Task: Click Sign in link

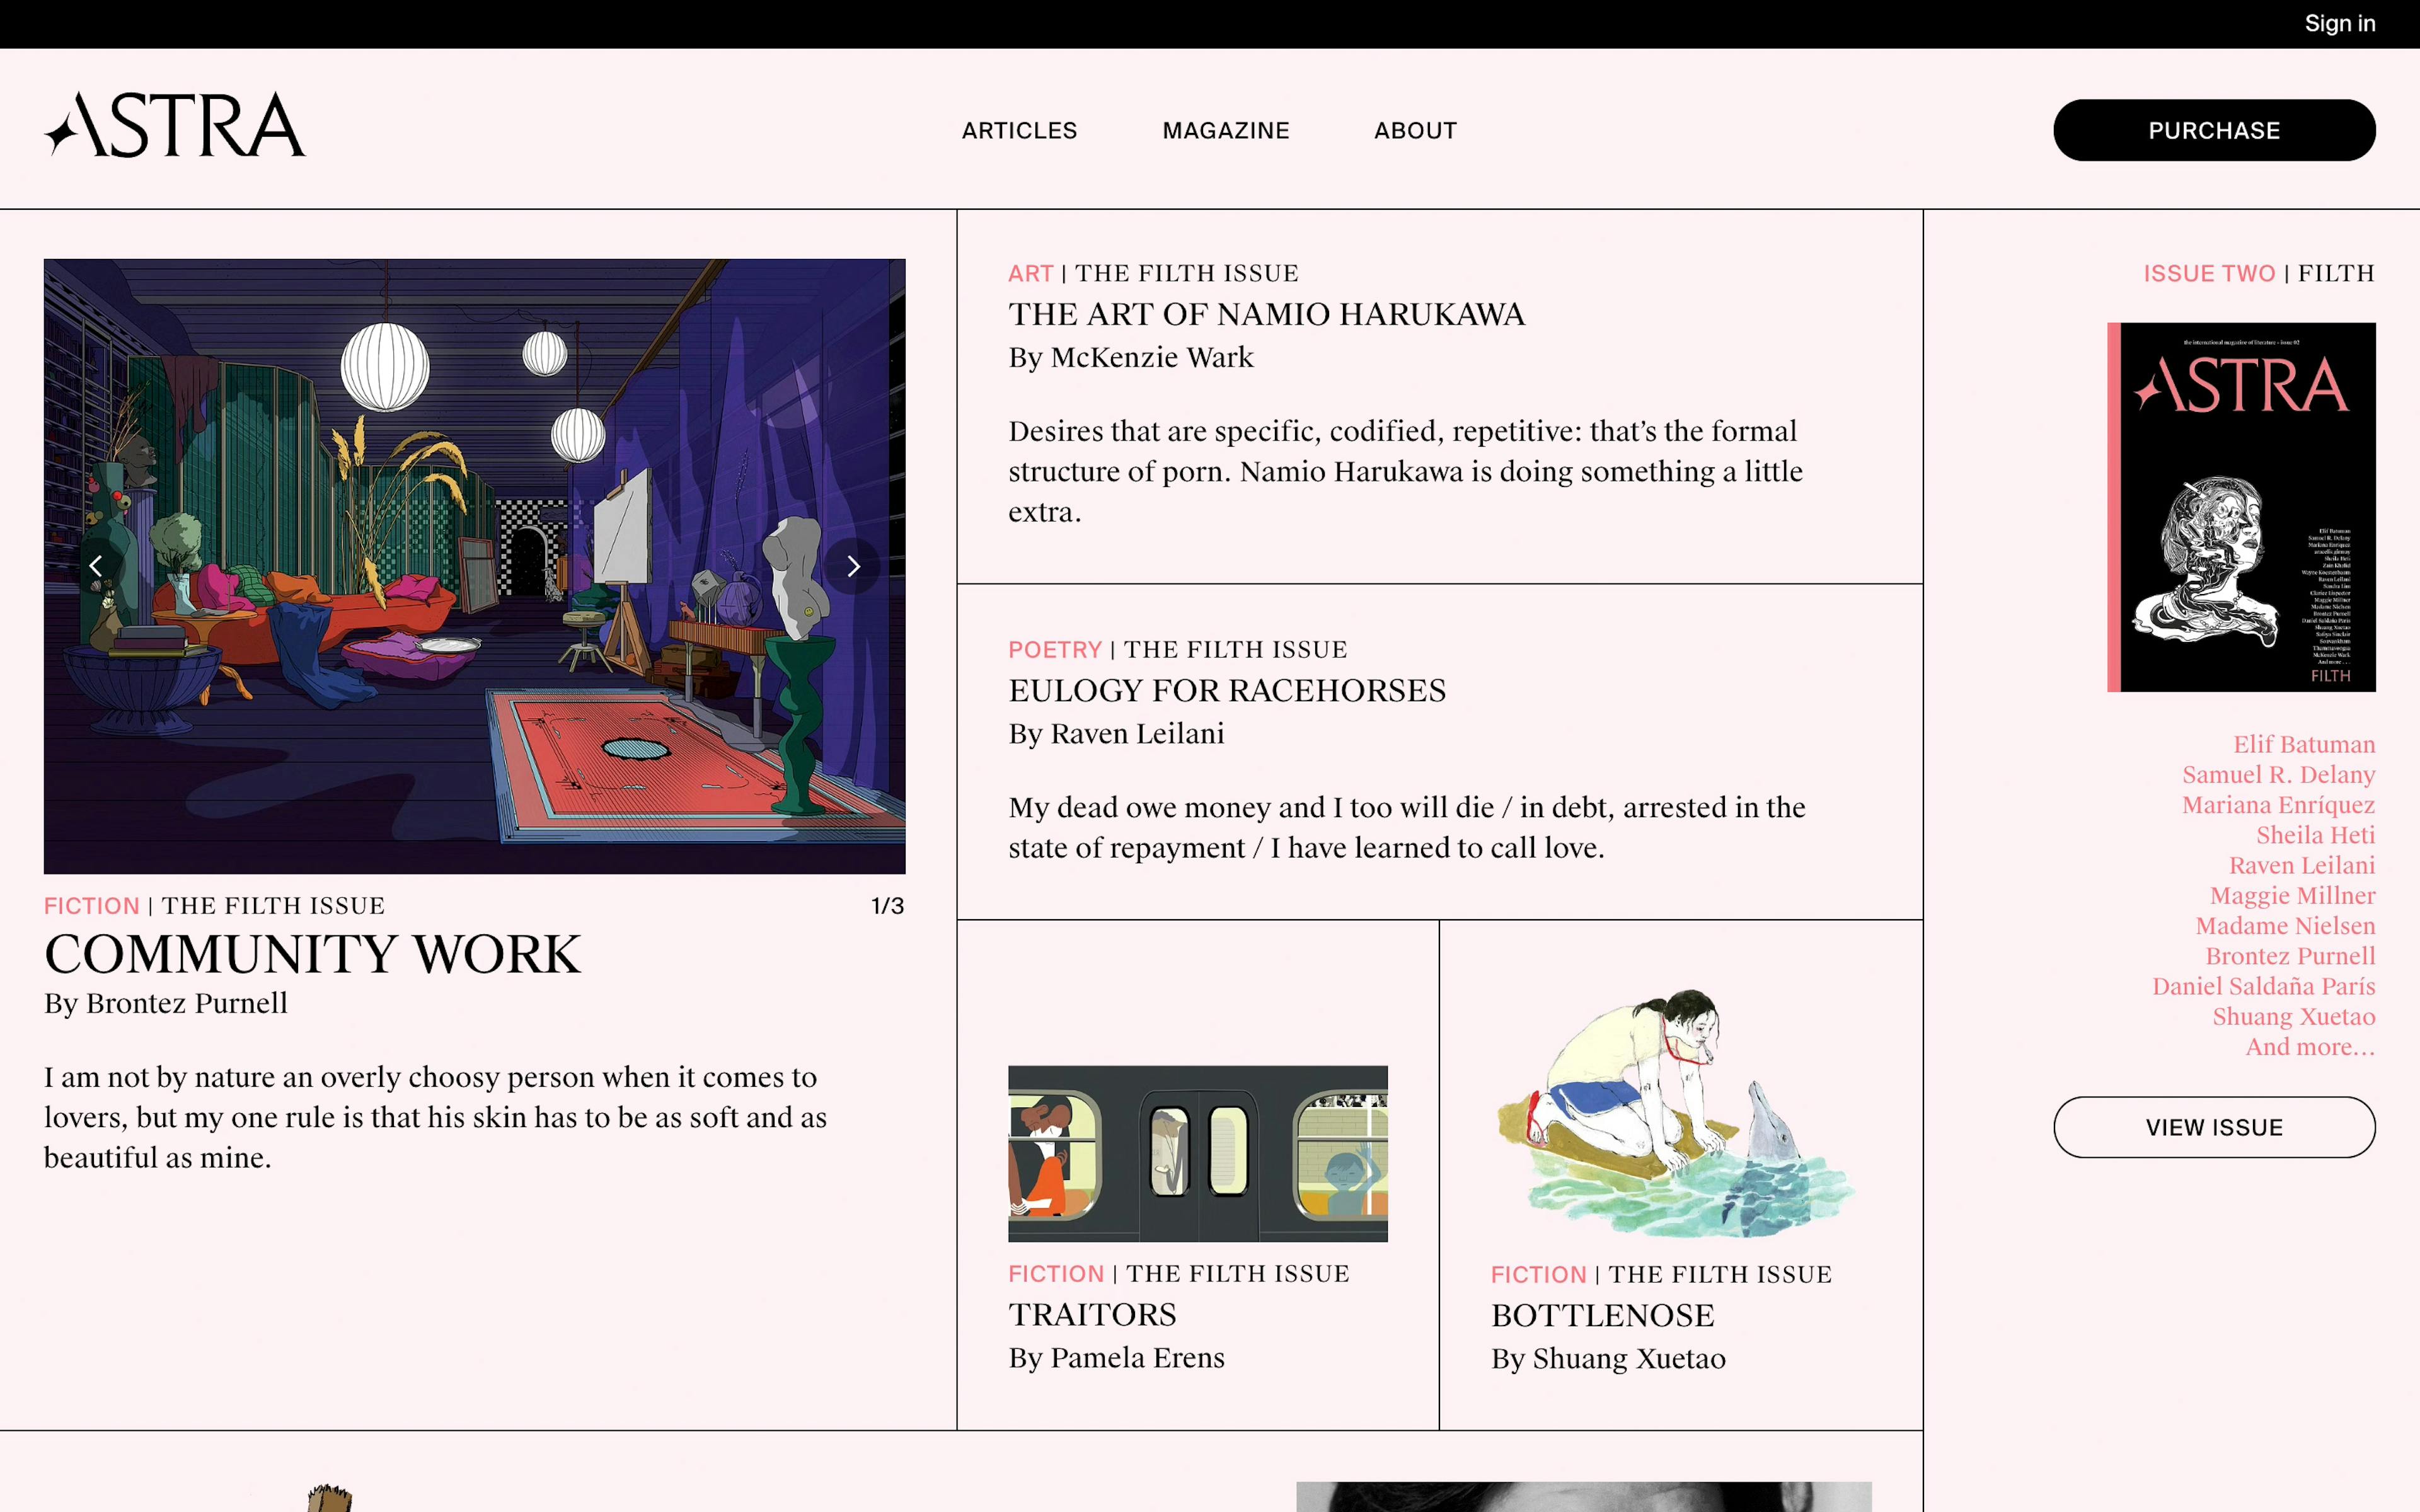Action: point(2339,23)
